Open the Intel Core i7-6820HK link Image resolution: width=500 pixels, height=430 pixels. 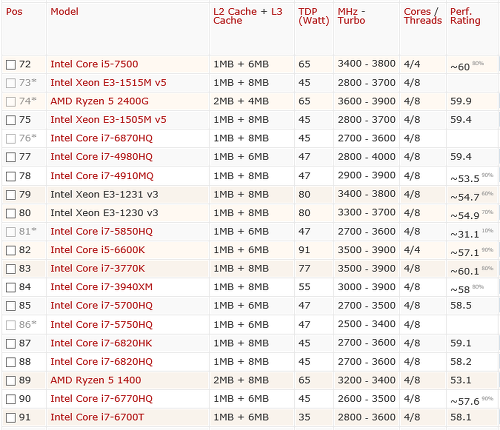click(101, 343)
